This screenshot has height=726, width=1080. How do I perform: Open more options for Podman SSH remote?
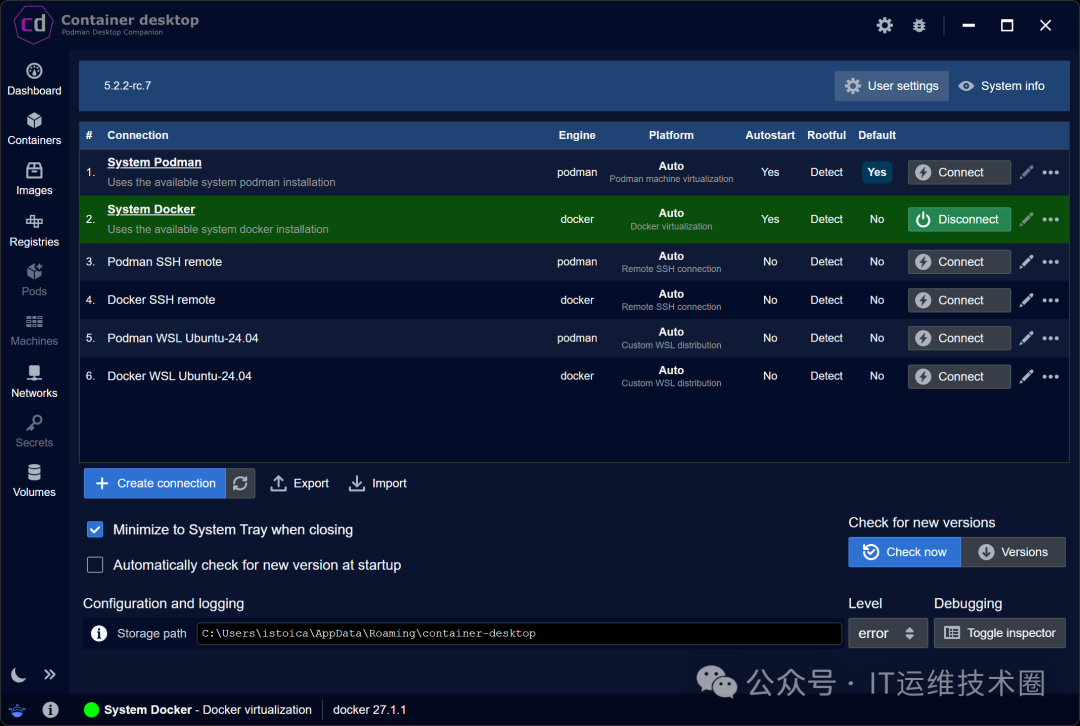point(1050,262)
